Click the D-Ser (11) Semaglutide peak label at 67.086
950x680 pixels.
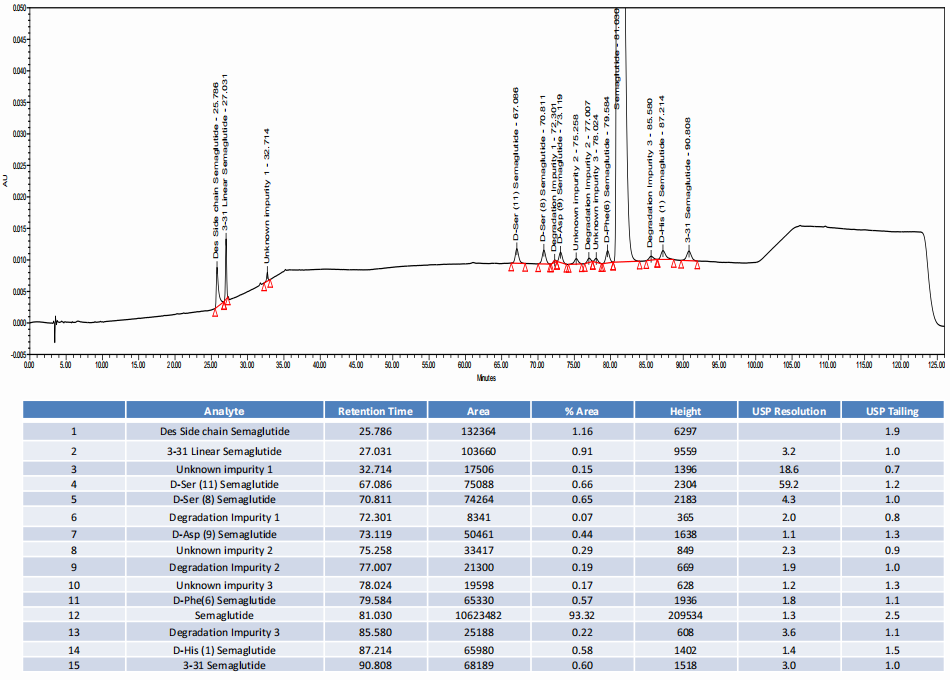point(516,163)
